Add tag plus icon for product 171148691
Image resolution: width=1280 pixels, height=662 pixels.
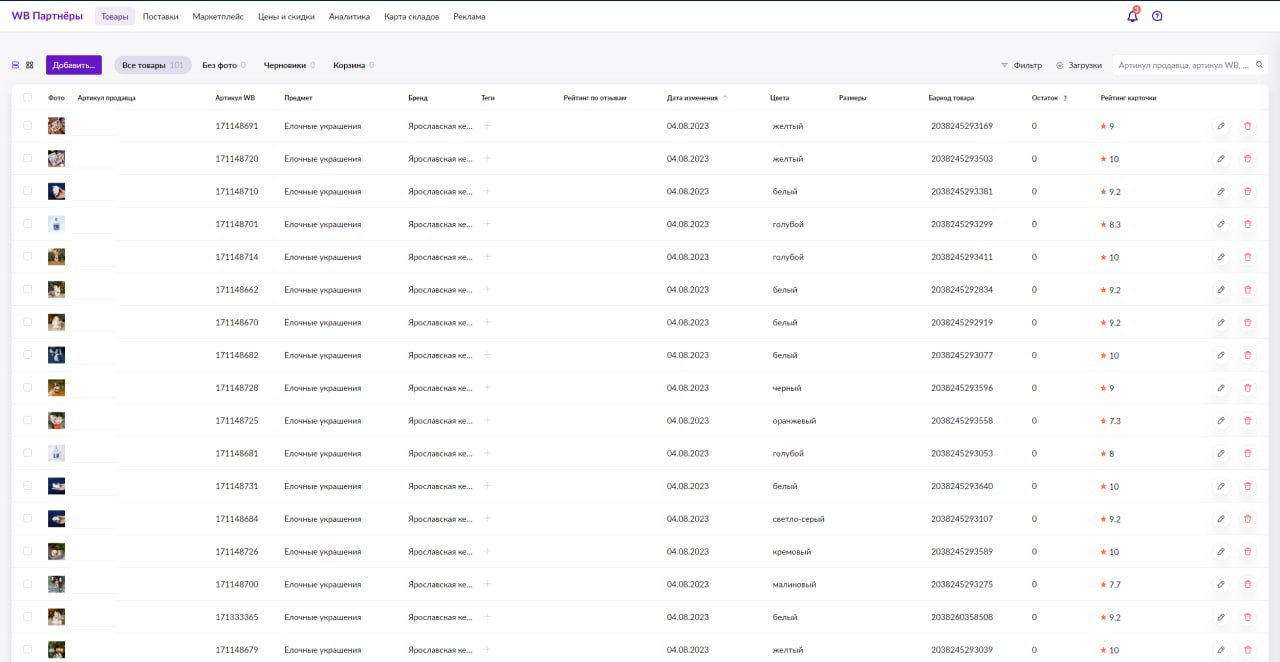click(487, 126)
